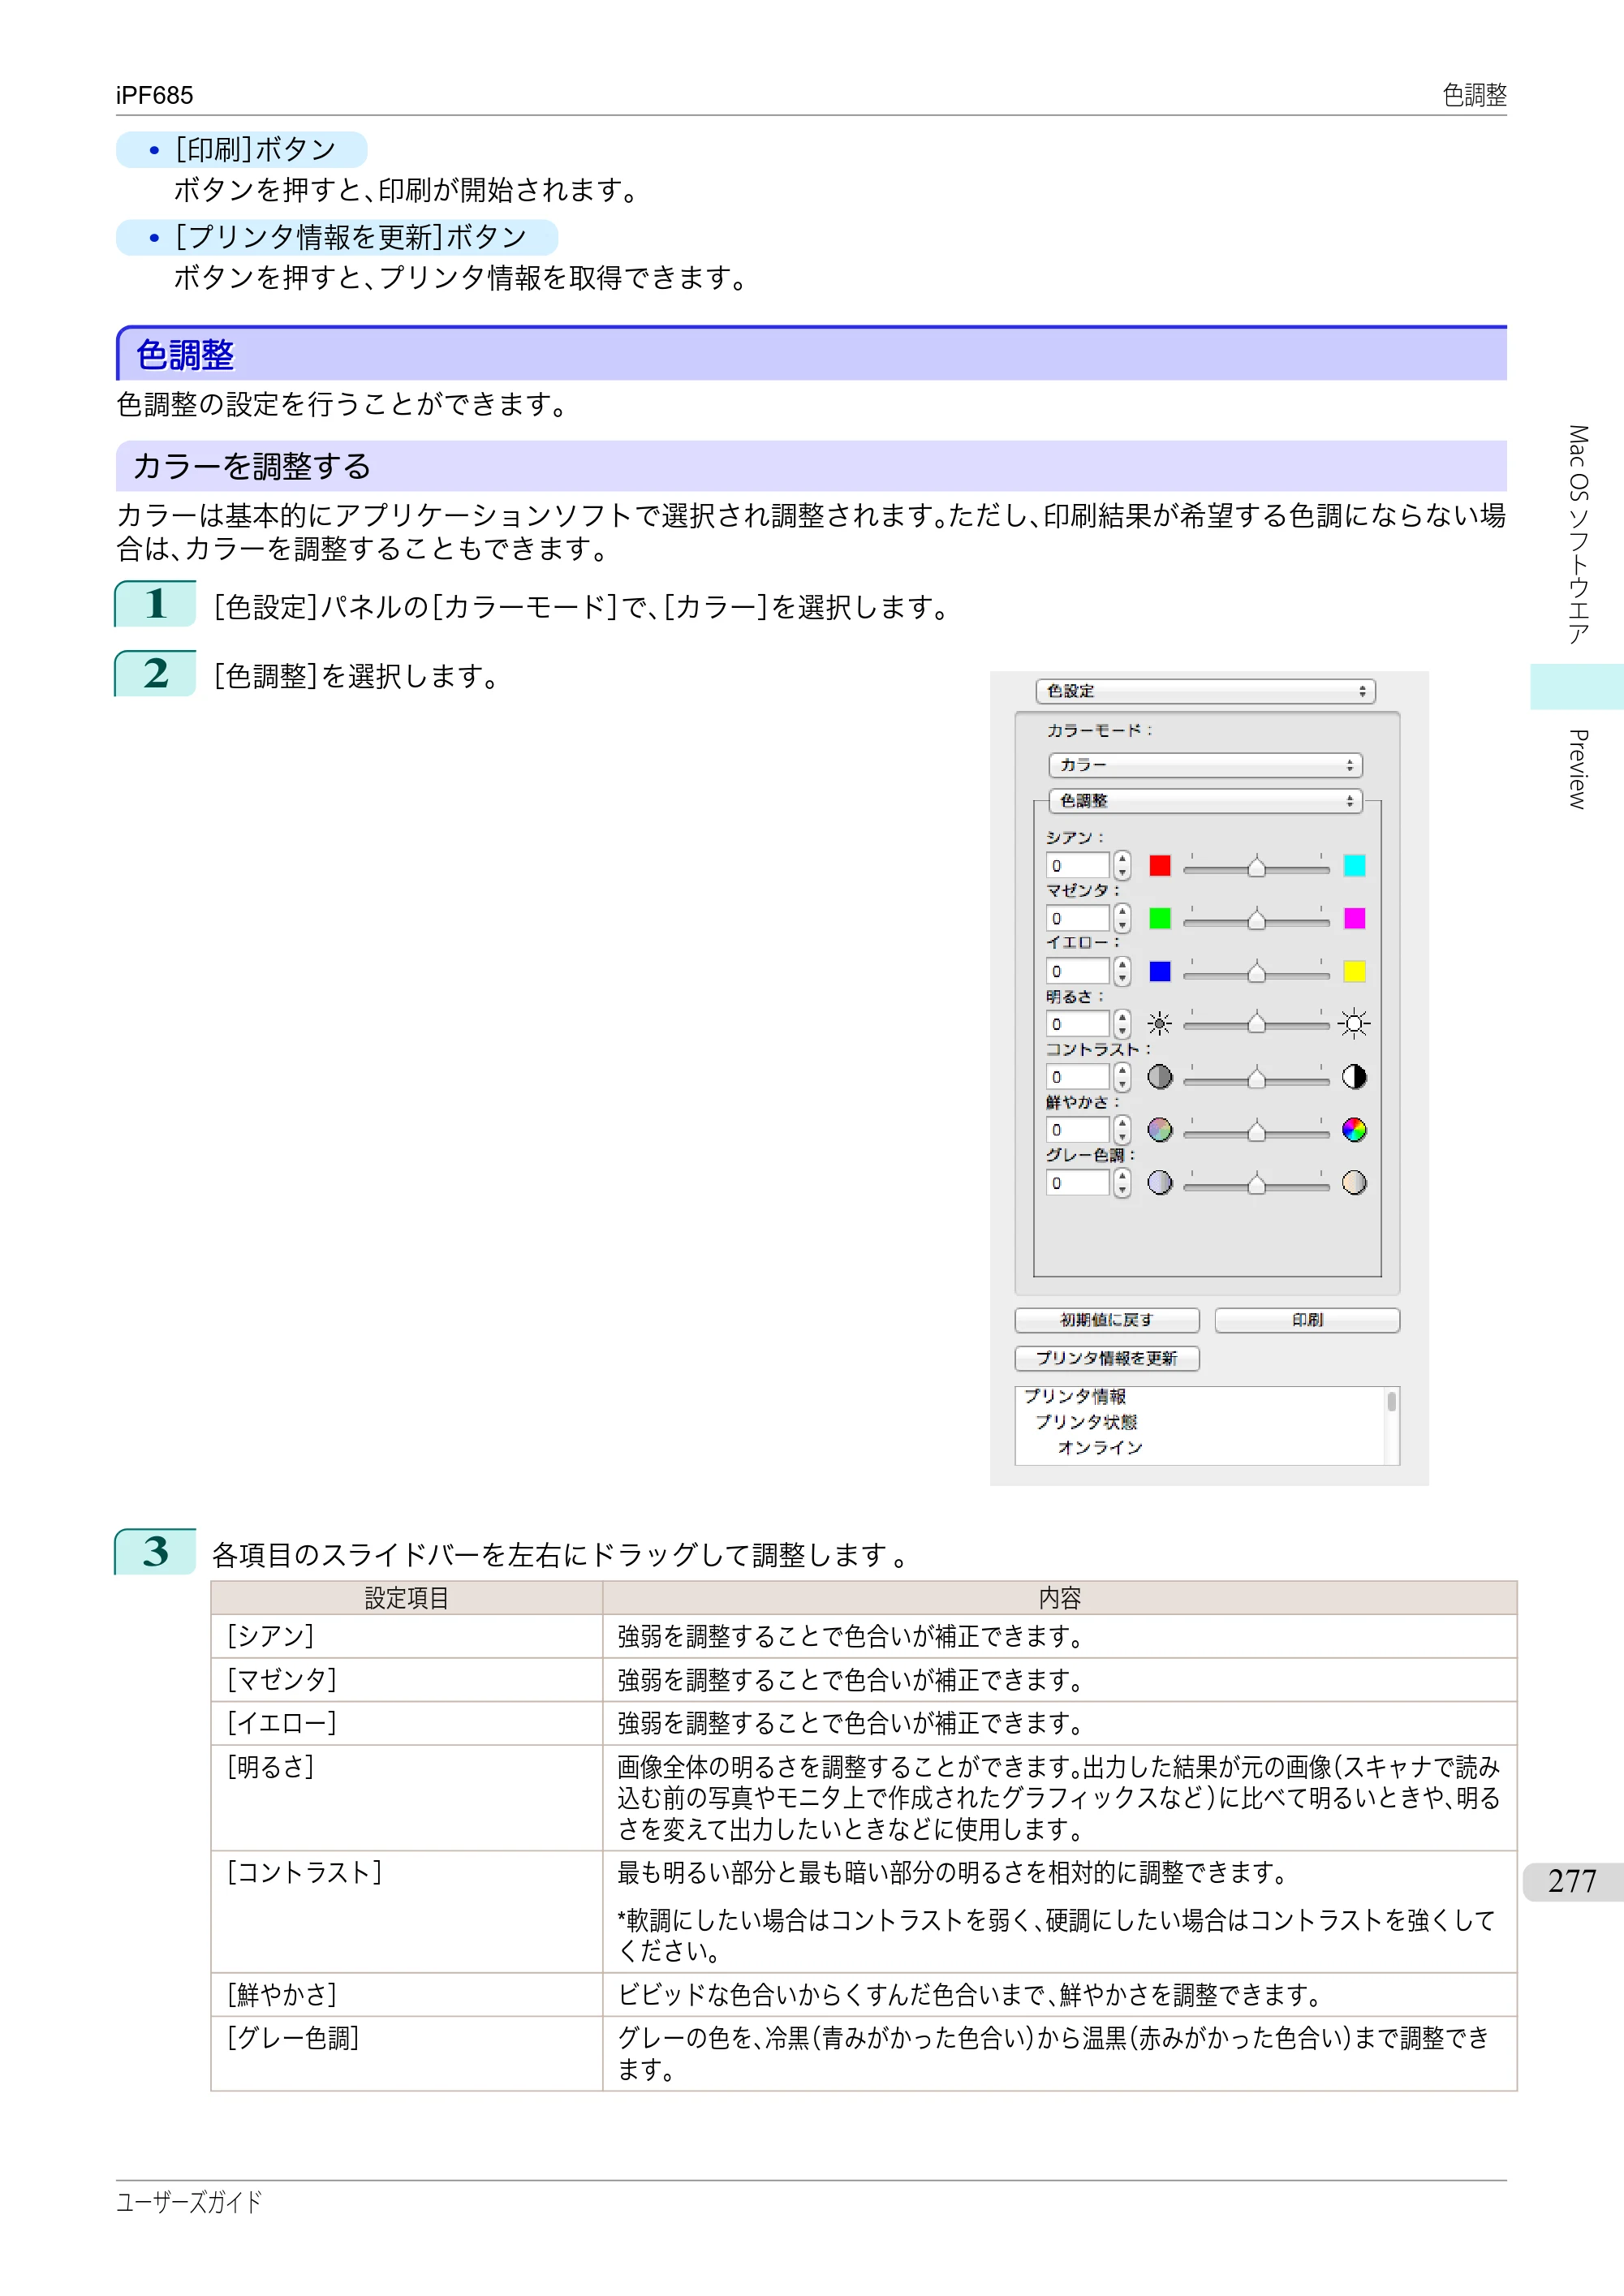1624x2296 pixels.
Task: Click the blue swatch beside the Yellow slider
Action: [1160, 972]
